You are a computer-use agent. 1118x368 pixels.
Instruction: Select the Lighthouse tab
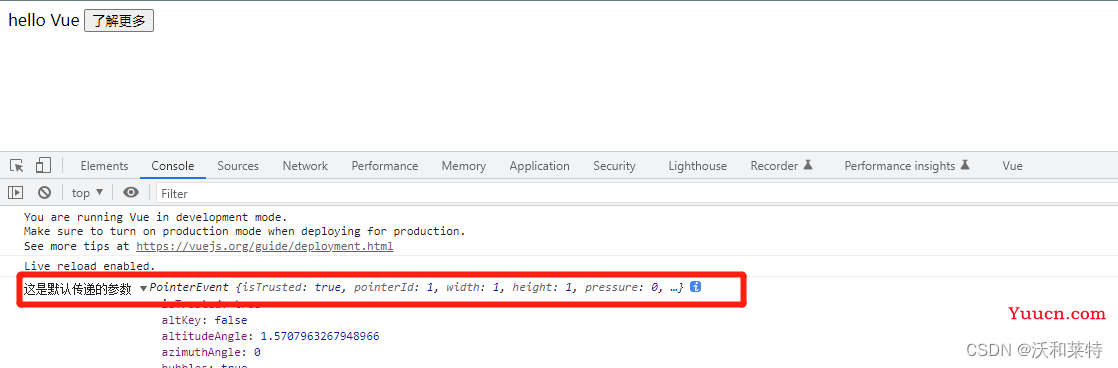pos(697,165)
